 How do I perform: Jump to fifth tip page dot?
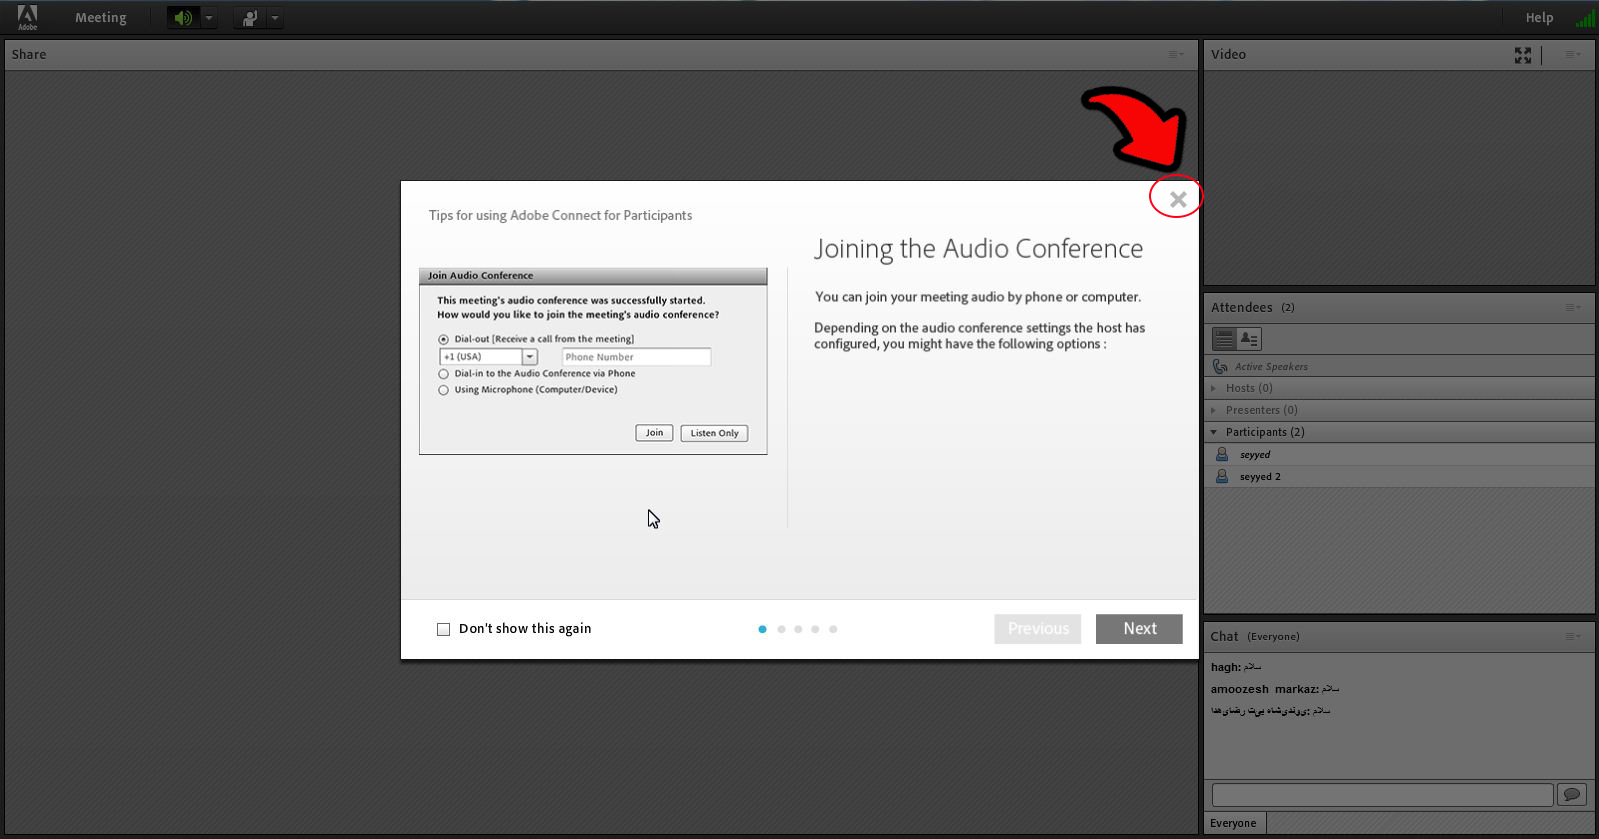(x=833, y=629)
